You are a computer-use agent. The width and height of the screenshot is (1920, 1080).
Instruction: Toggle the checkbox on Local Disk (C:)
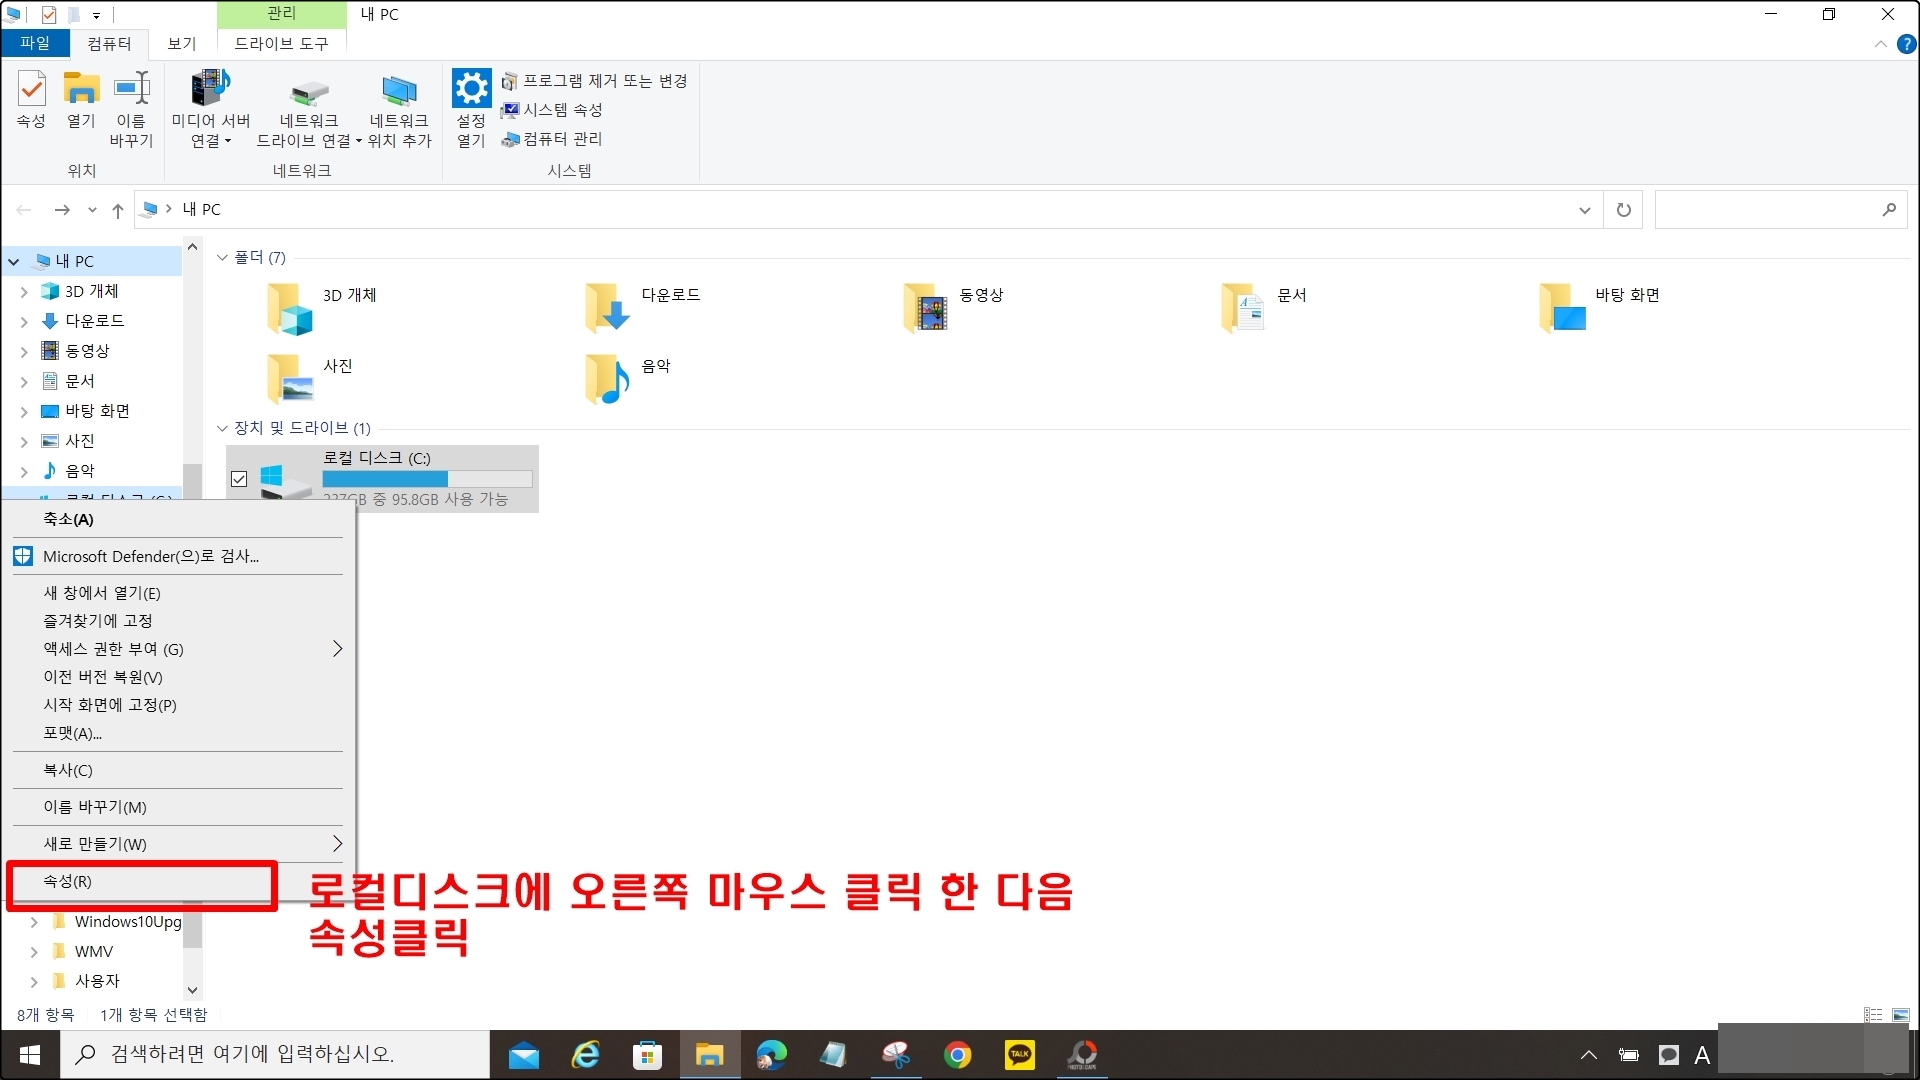coord(239,479)
